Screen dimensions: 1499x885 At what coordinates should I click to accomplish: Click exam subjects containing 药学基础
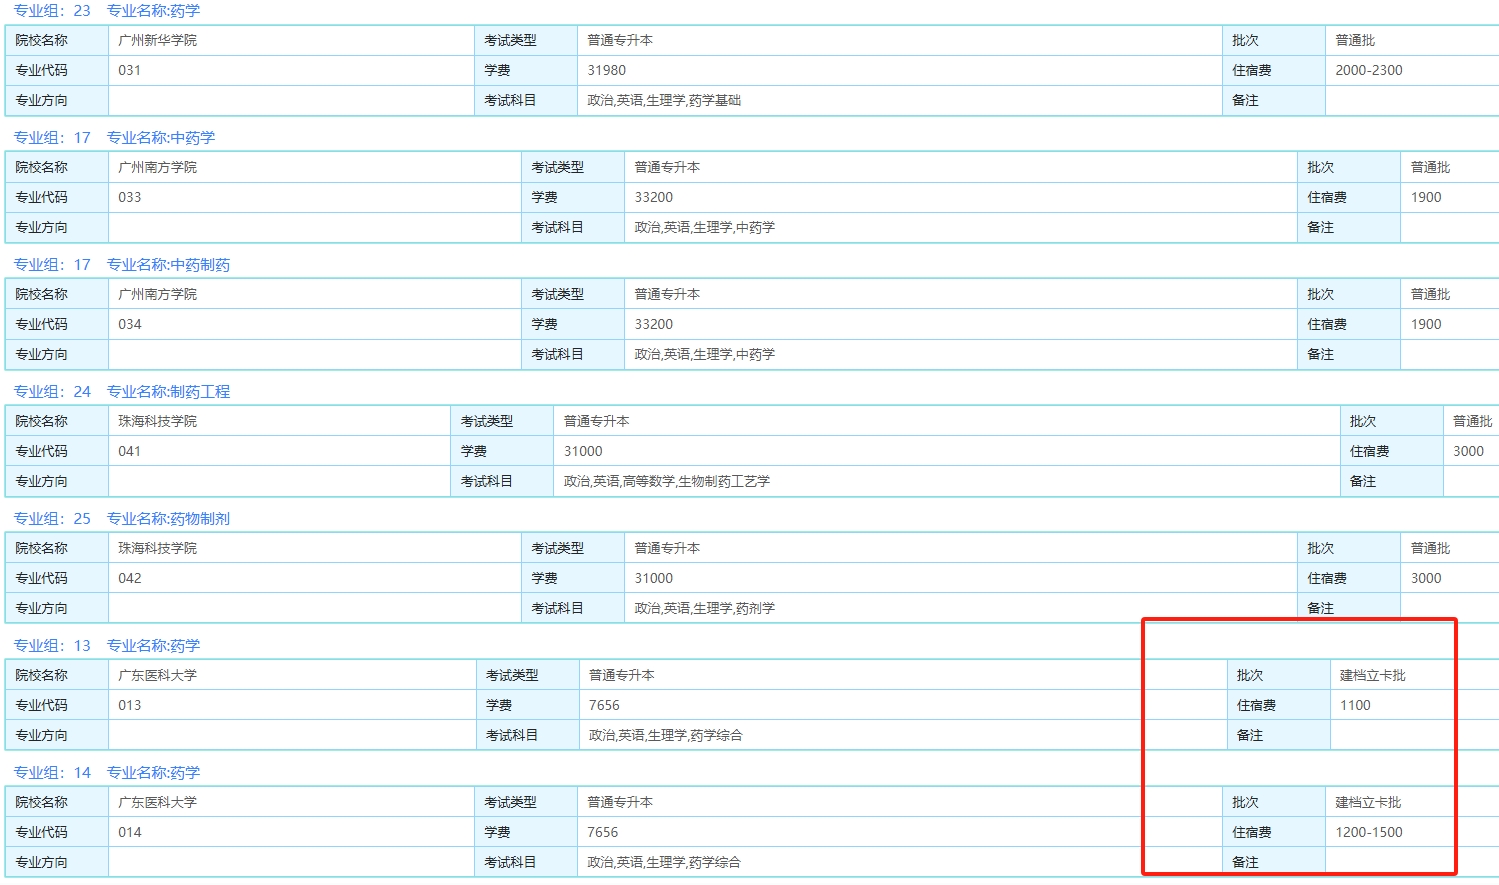pyautogui.click(x=663, y=101)
